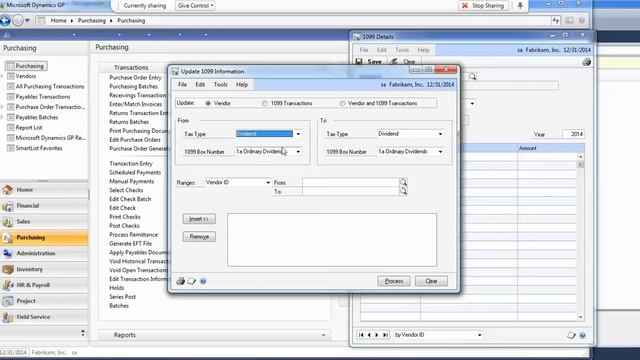Open the To 1099 Box Number dropdown
This screenshot has height=360, width=640.
[440, 152]
